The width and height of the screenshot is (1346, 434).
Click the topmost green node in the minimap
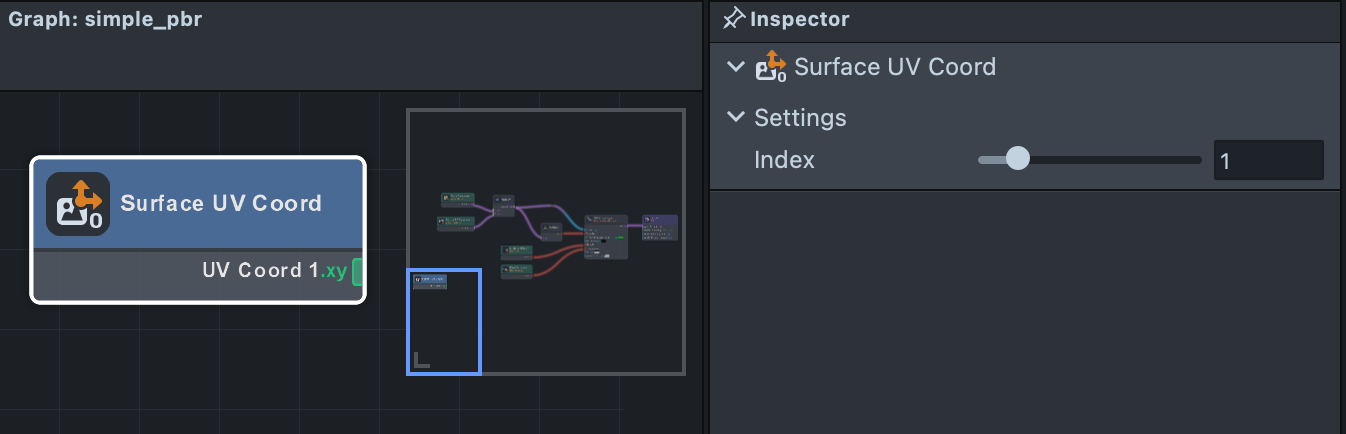tap(458, 200)
